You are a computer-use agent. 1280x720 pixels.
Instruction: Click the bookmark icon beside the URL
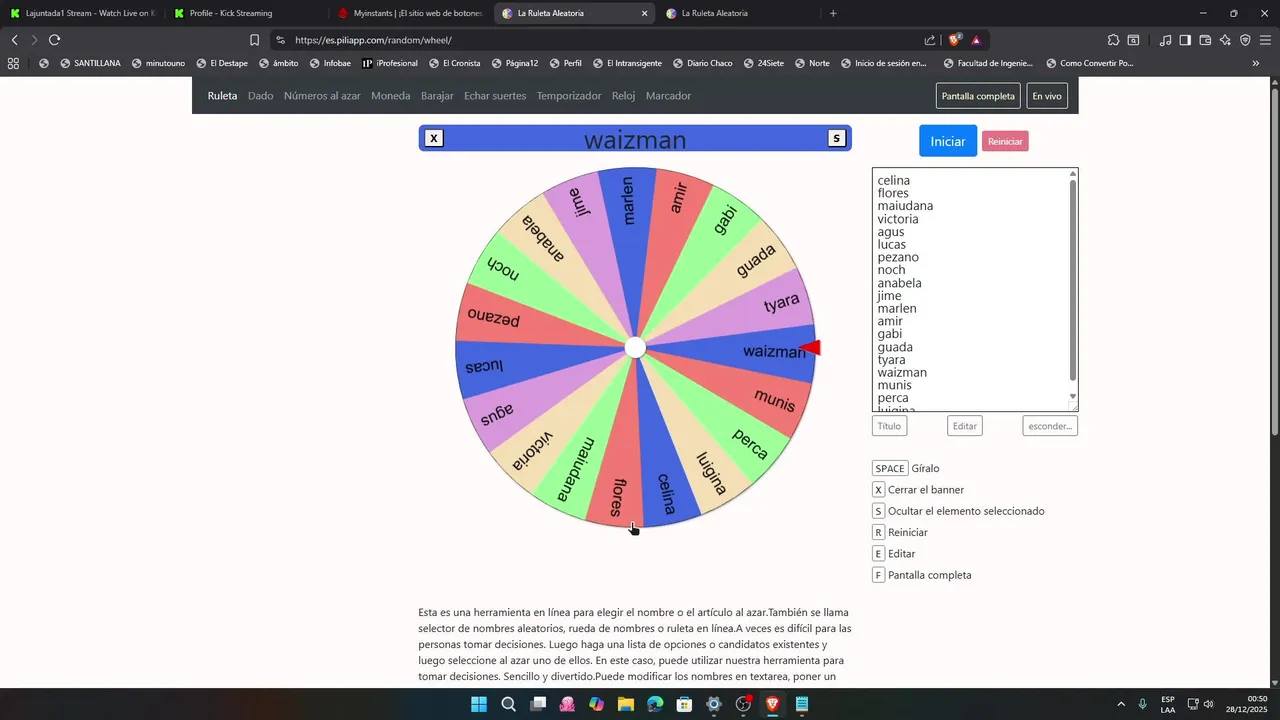(x=254, y=40)
